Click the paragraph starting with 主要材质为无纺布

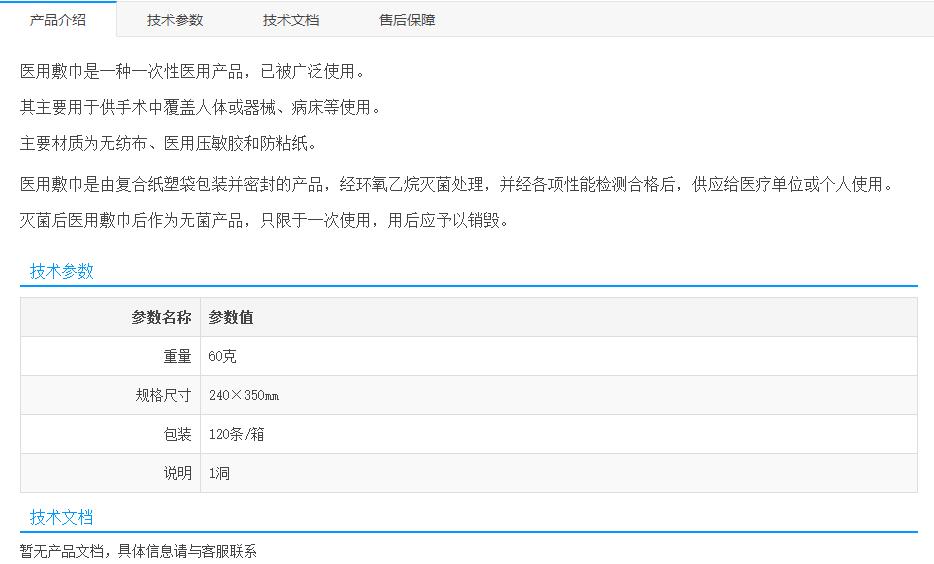(168, 143)
